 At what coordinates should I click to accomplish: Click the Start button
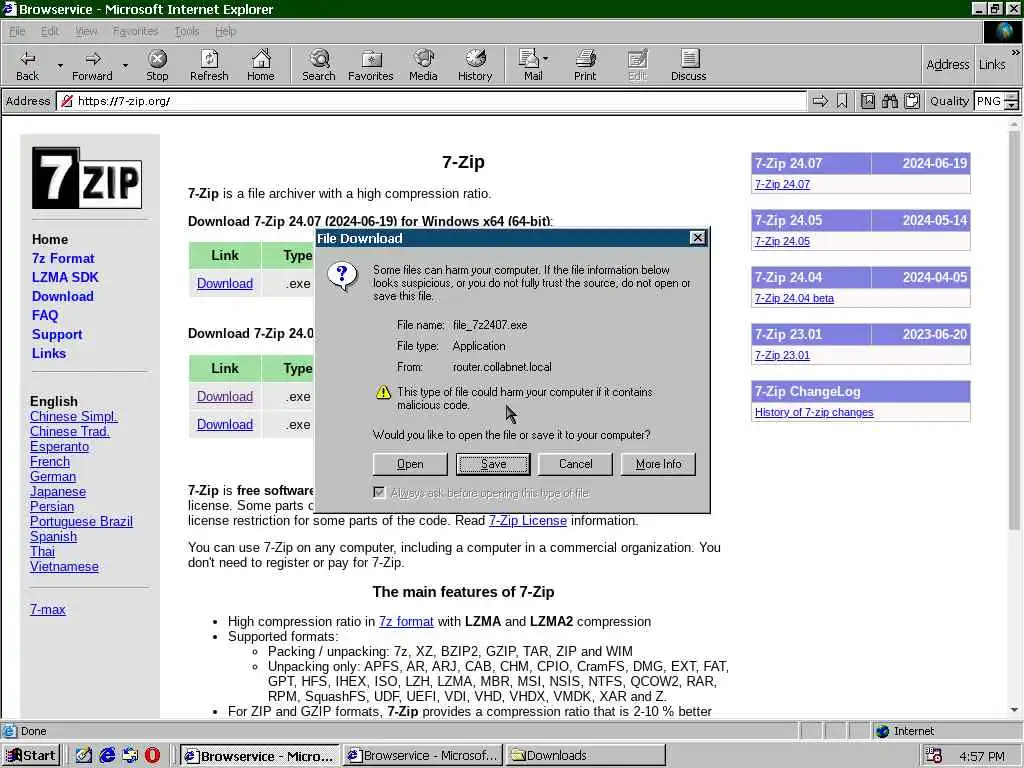(31, 756)
